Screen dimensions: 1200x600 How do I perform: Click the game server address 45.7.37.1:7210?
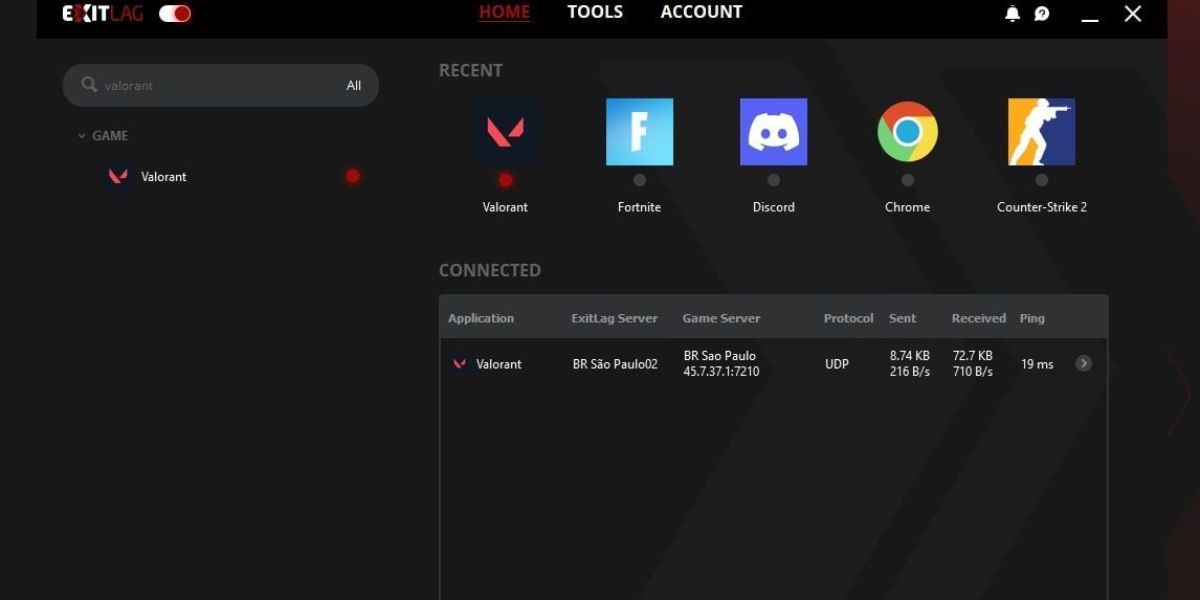[722, 372]
